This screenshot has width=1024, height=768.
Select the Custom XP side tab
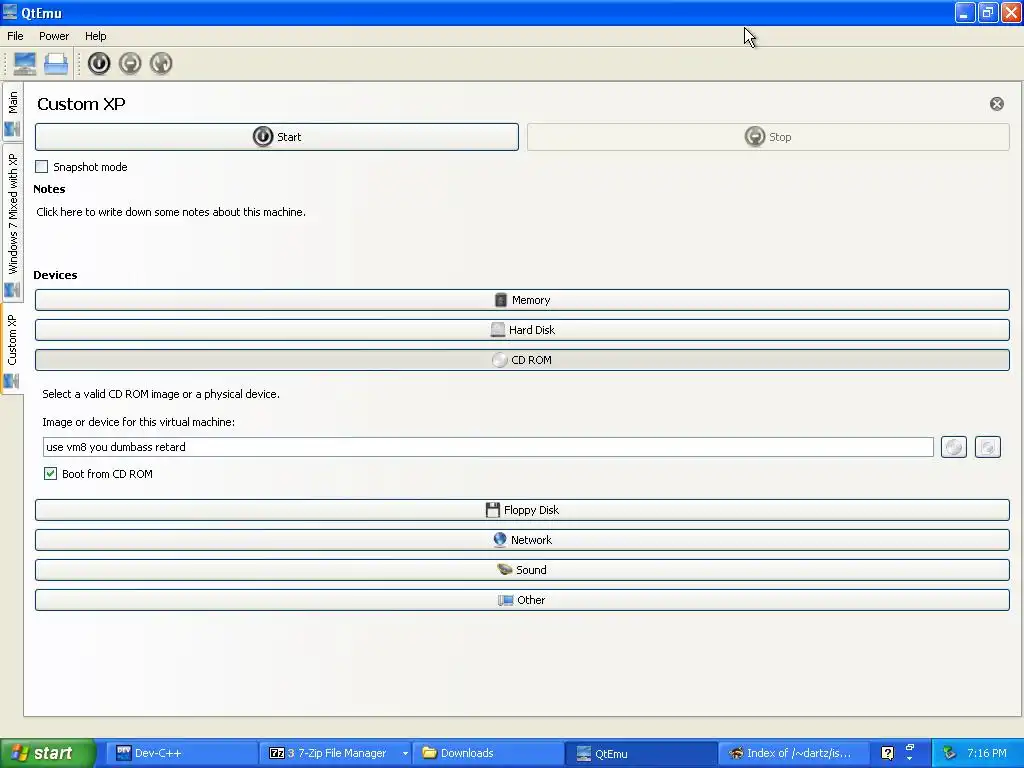point(12,349)
